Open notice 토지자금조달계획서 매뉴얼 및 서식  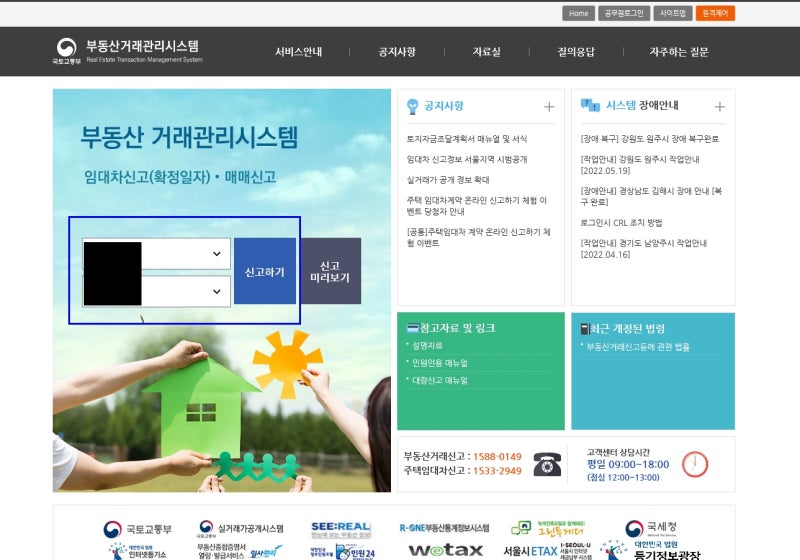tap(467, 139)
